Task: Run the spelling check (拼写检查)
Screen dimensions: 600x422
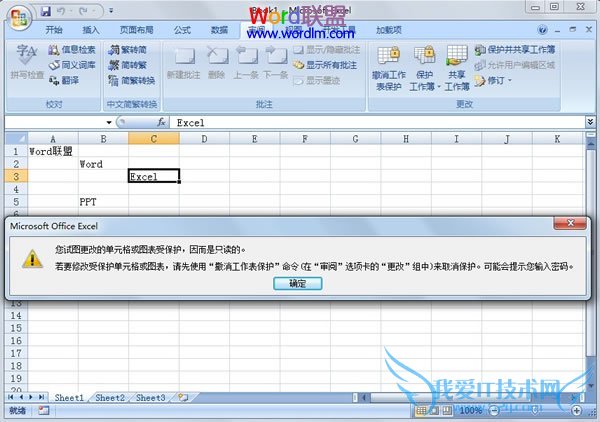Action: pyautogui.click(x=26, y=62)
